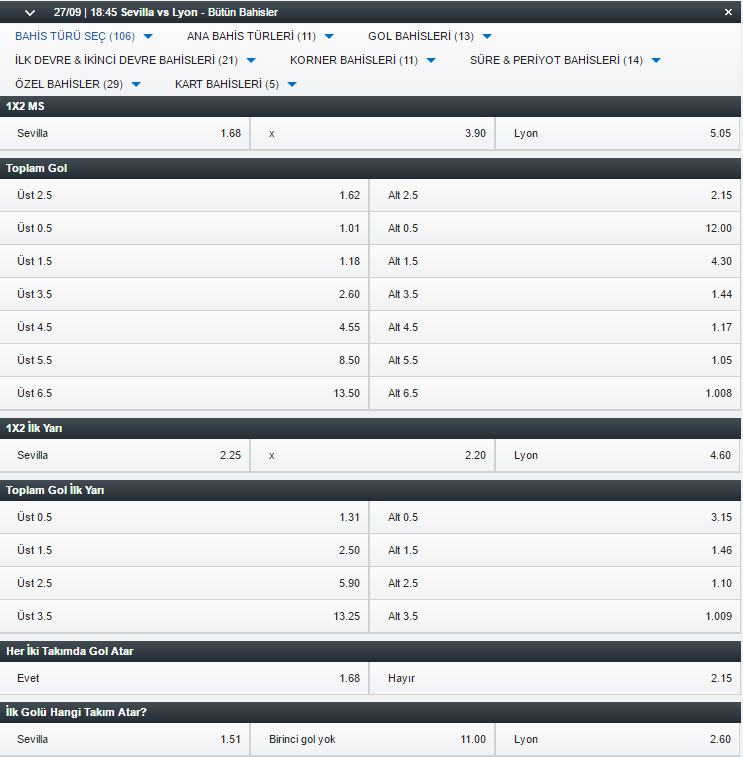743x757 pixels.
Task: Select first half Üst 1.5 at 2.50
Action: pyautogui.click(x=184, y=550)
